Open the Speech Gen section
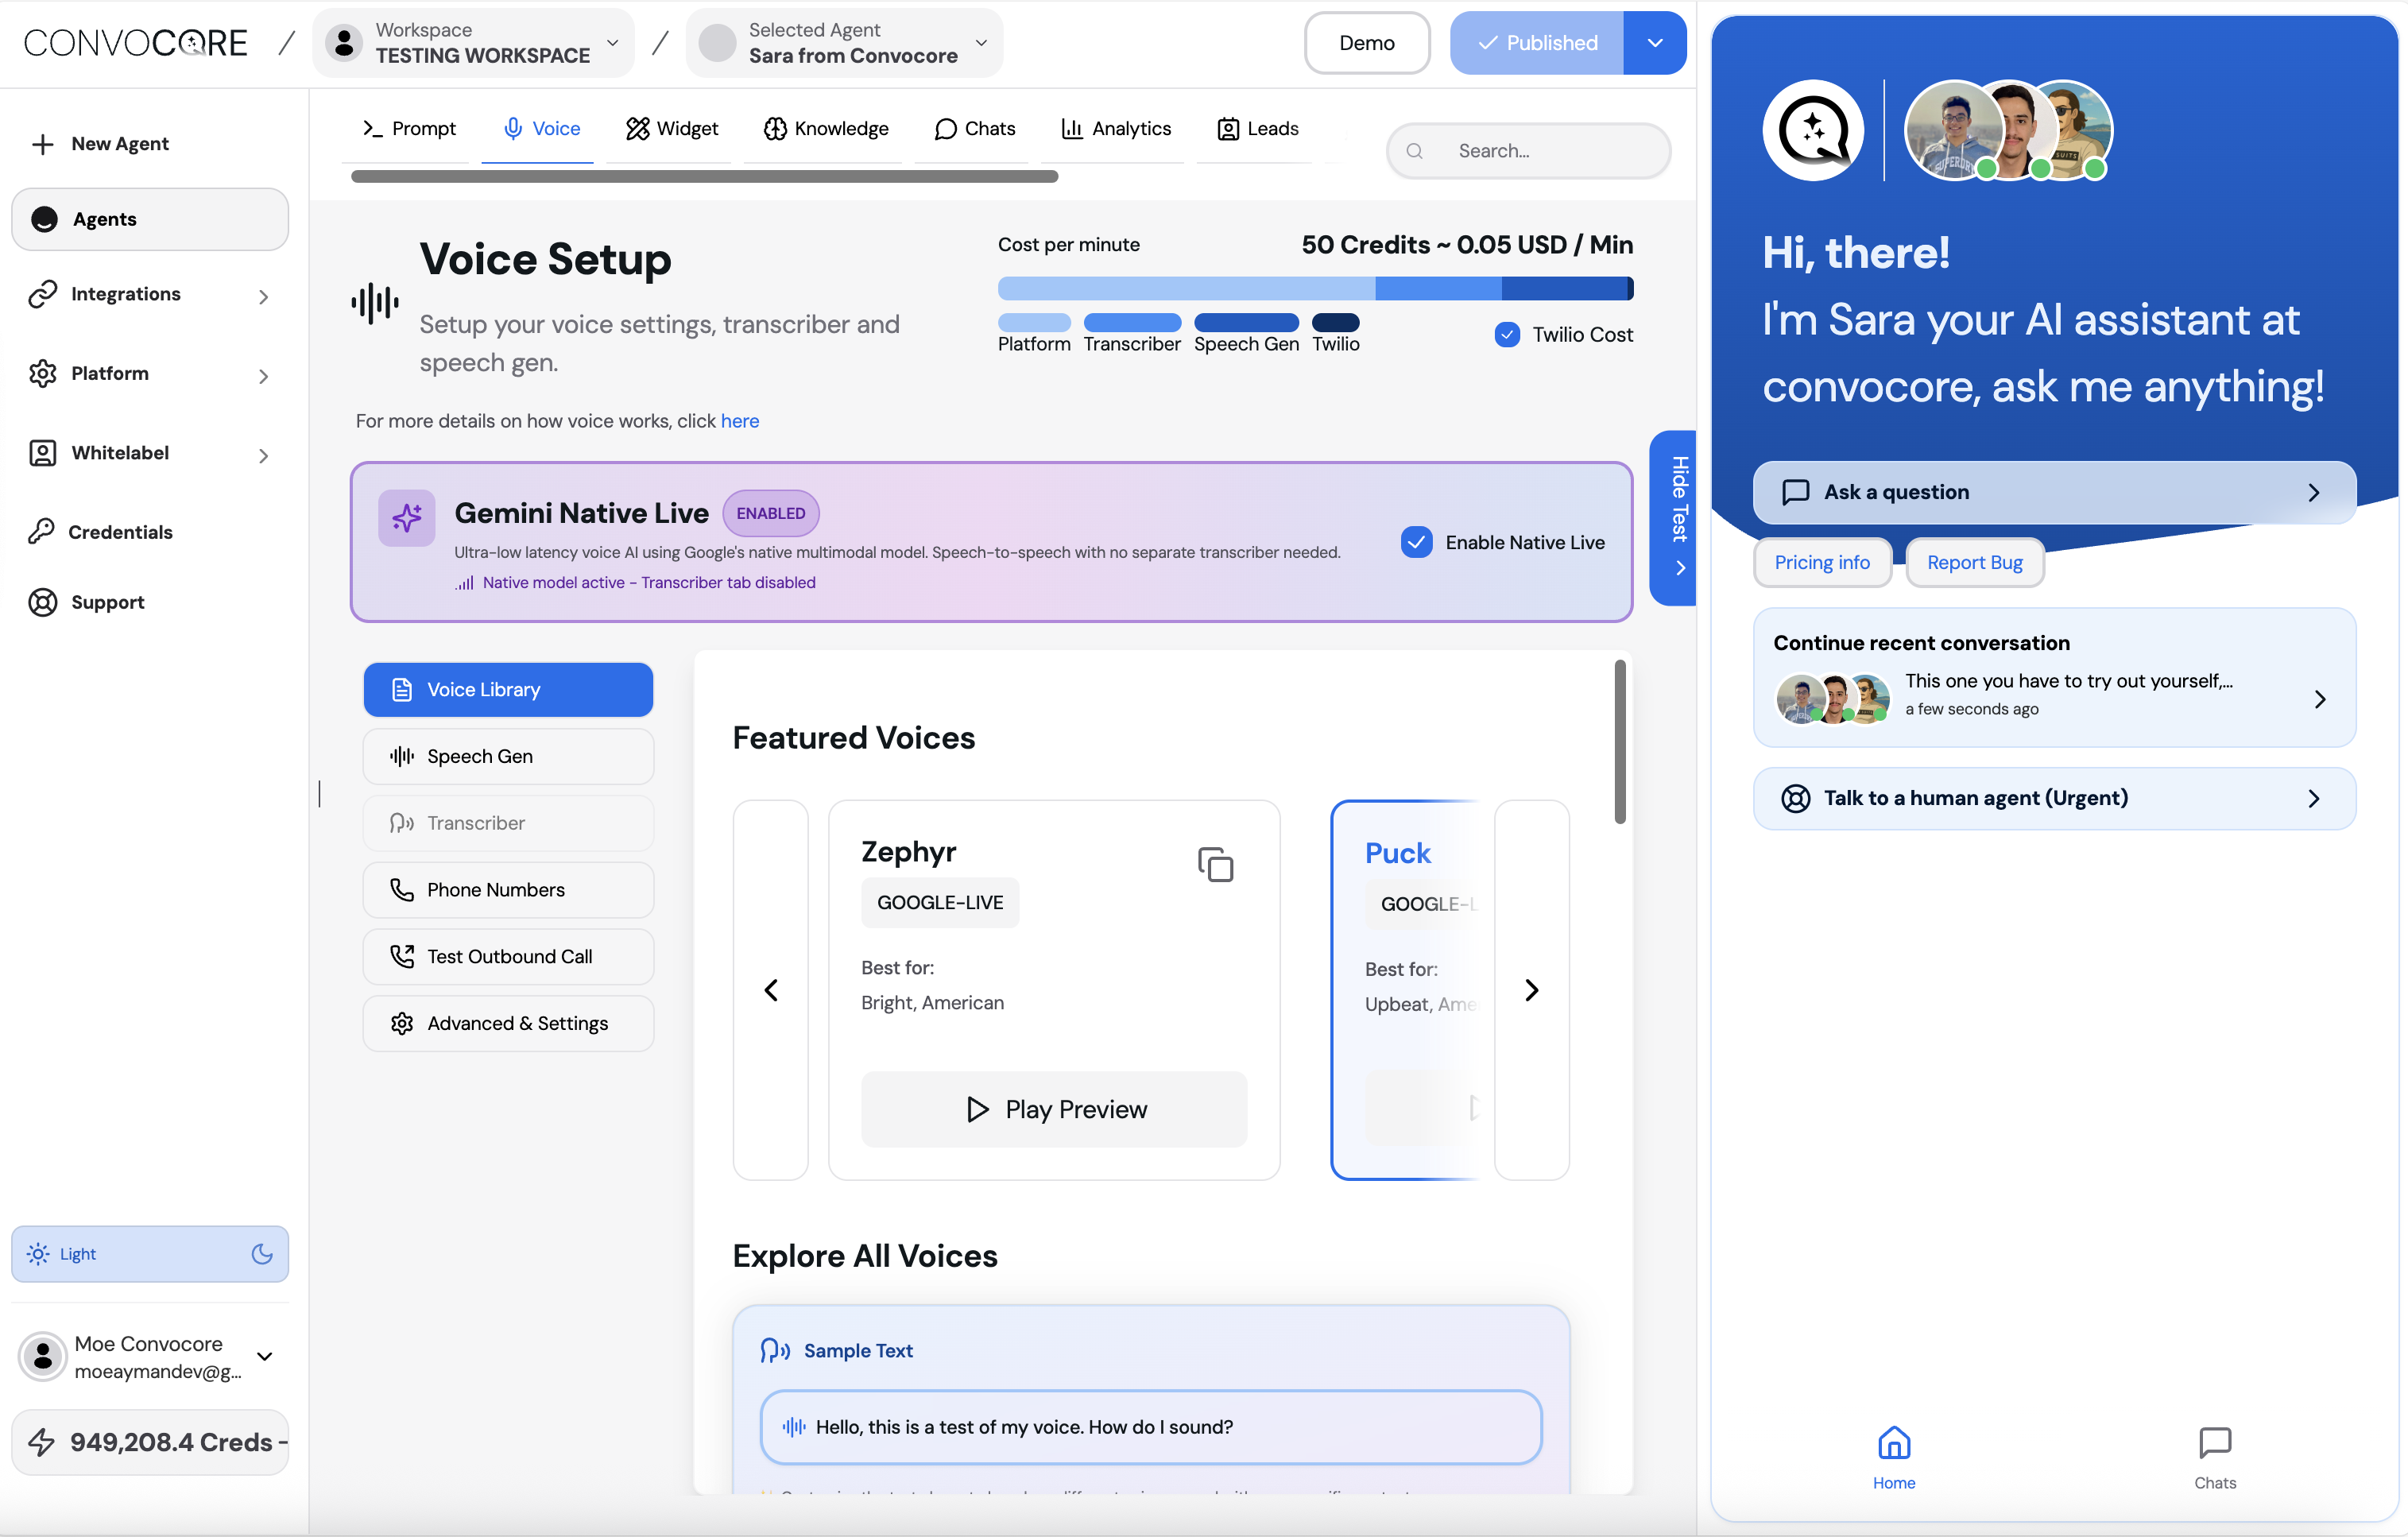The height and width of the screenshot is (1537, 2408). (508, 756)
